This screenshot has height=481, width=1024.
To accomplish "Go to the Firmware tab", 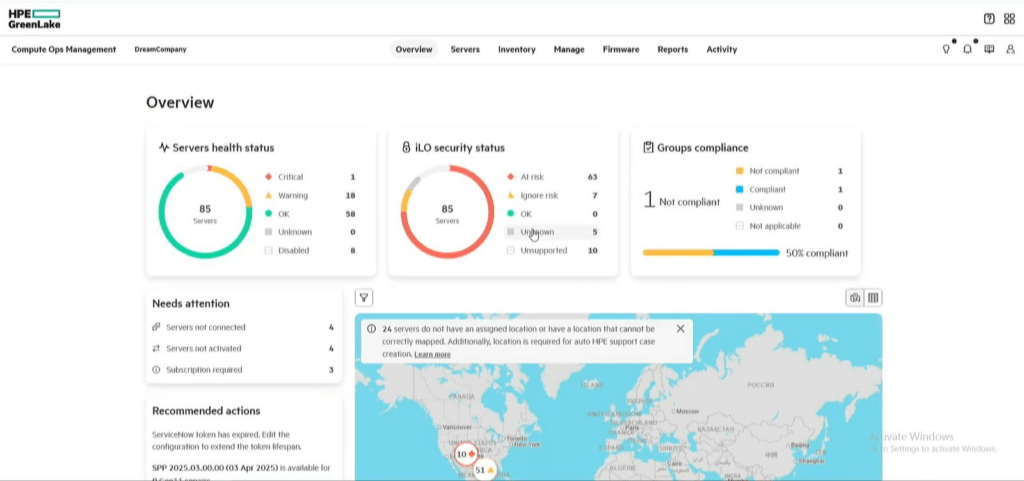I will pyautogui.click(x=620, y=50).
